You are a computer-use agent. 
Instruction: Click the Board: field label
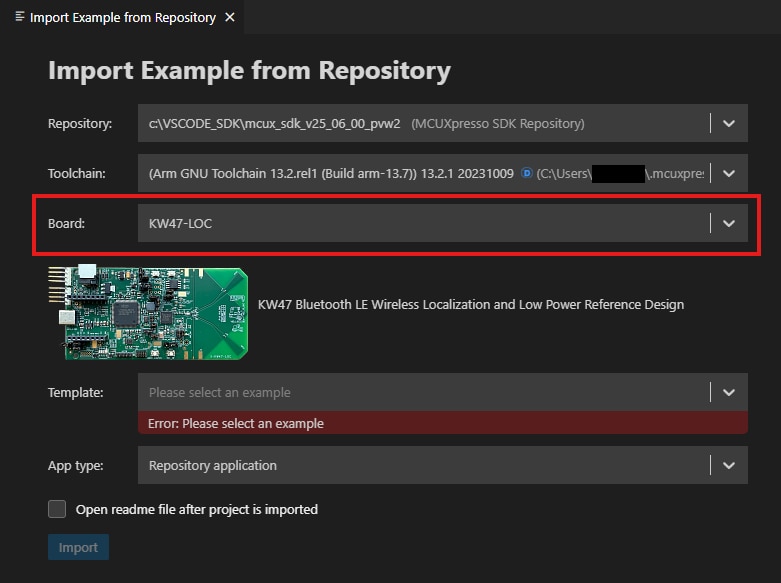(66, 223)
